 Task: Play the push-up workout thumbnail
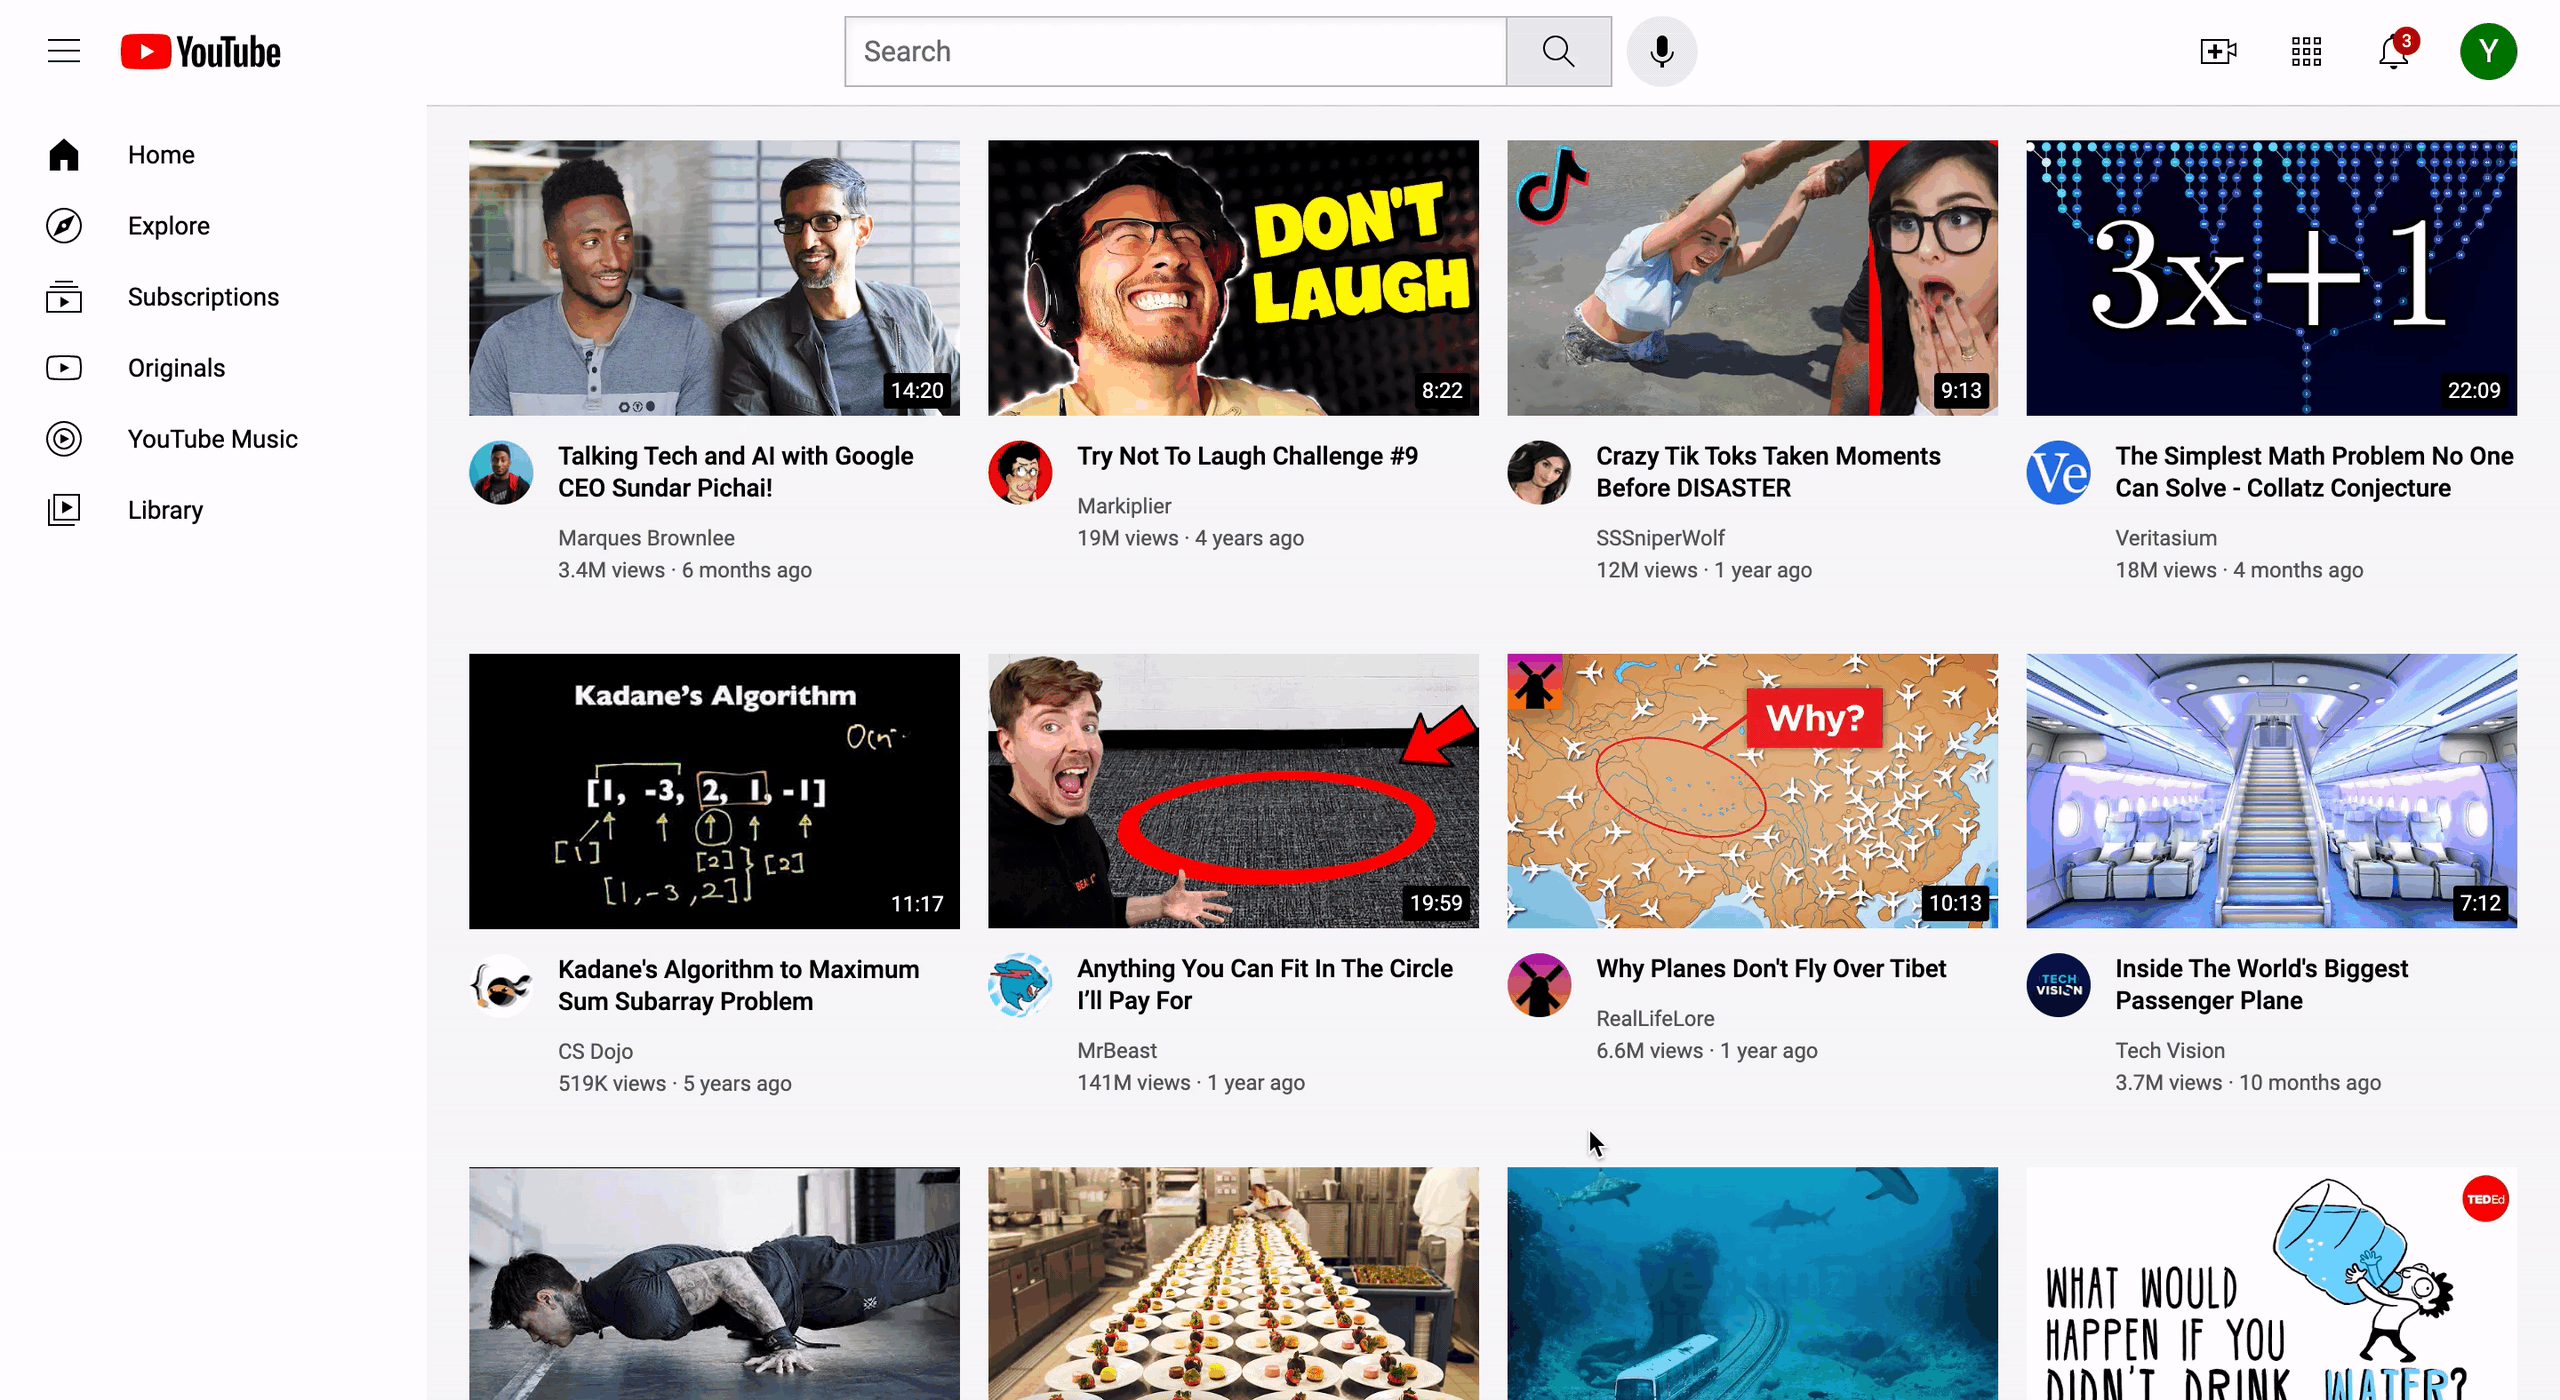[x=714, y=1283]
